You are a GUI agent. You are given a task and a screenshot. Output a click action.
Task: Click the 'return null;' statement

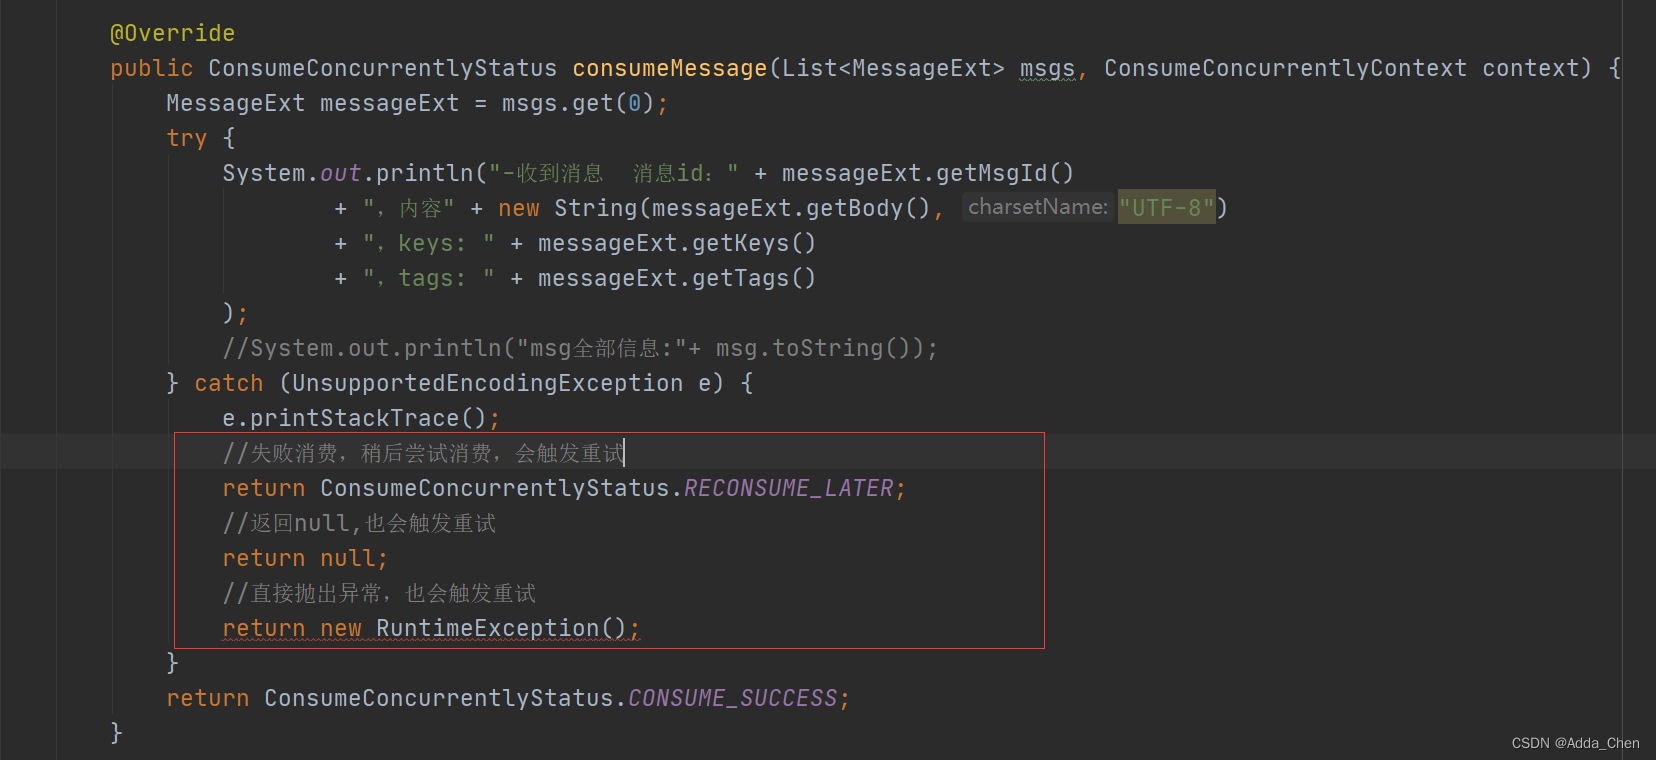305,558
